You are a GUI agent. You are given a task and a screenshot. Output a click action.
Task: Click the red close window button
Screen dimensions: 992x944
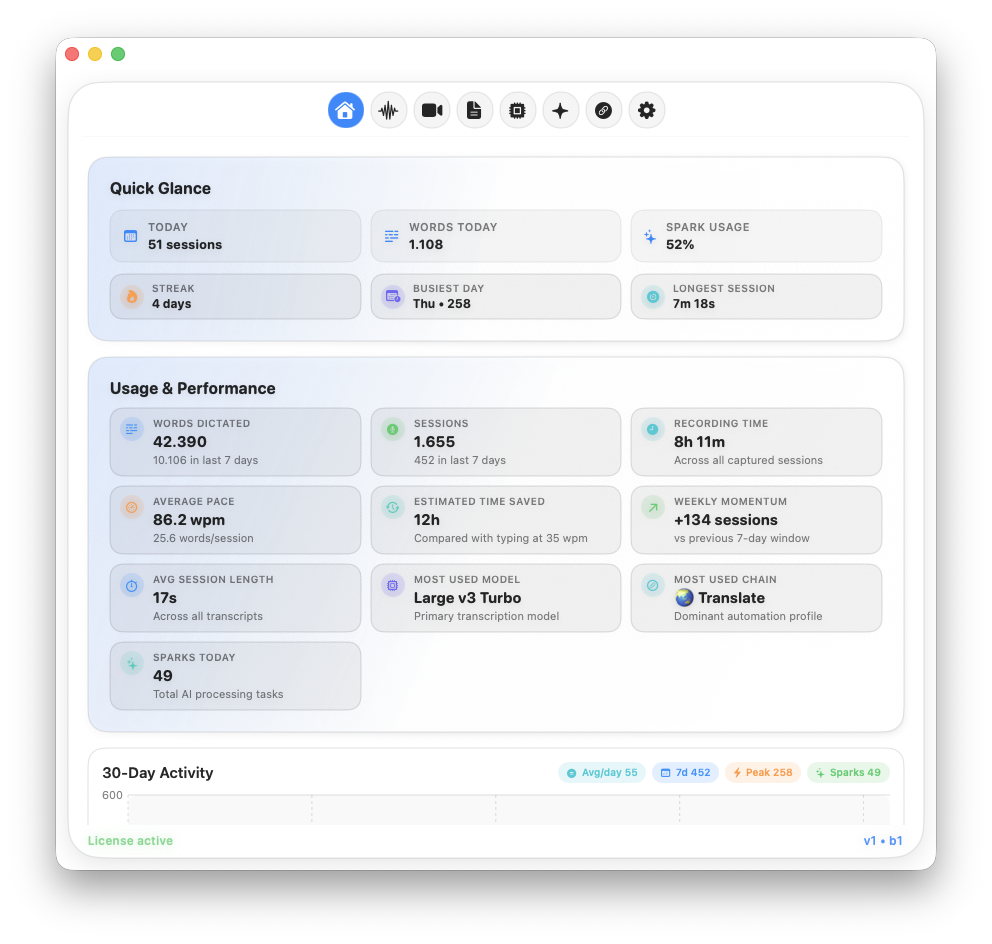[x=72, y=54]
